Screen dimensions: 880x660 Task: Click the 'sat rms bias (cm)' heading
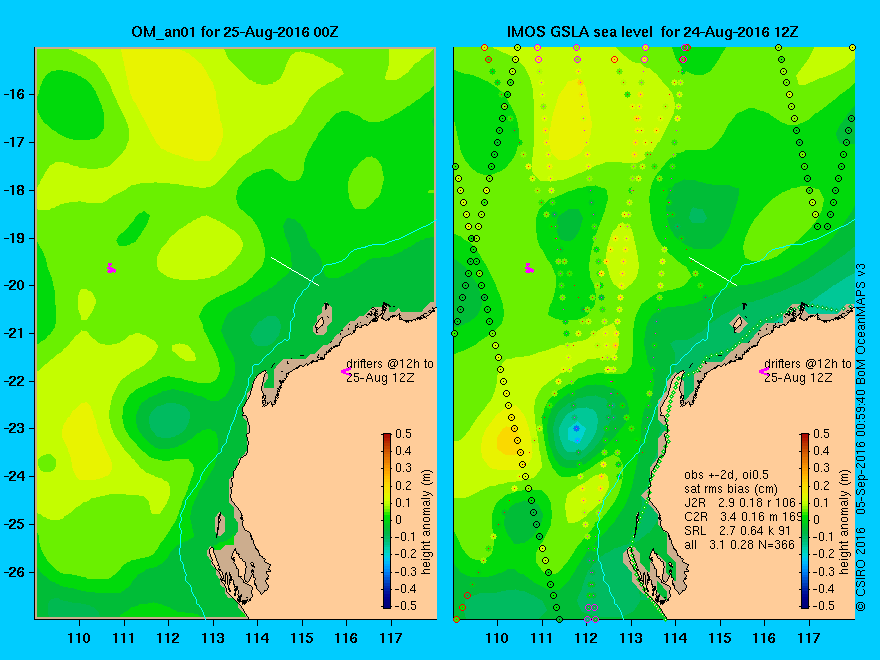[x=731, y=489]
